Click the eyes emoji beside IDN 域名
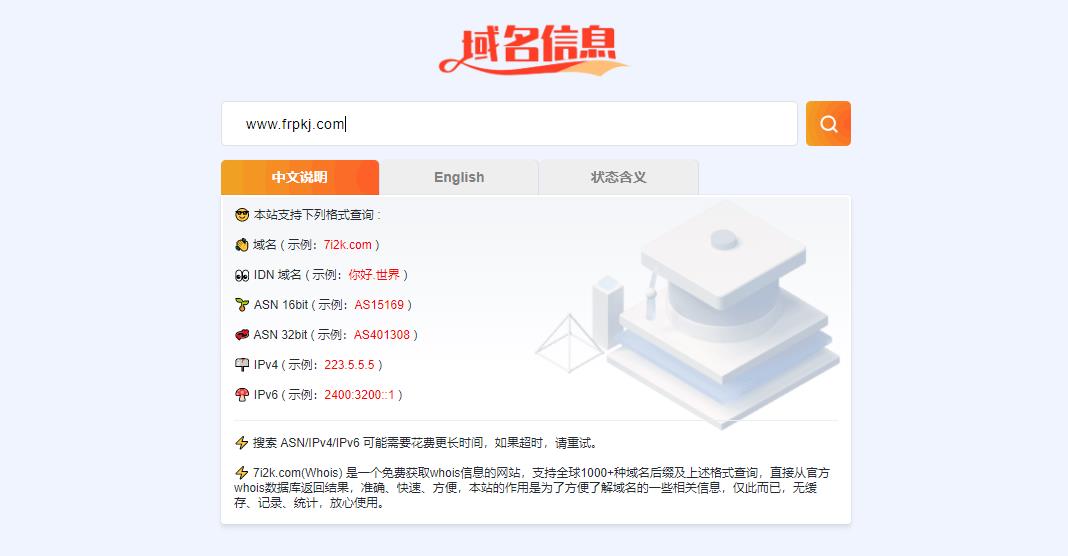Screen dimensions: 1068x556 click(242, 275)
